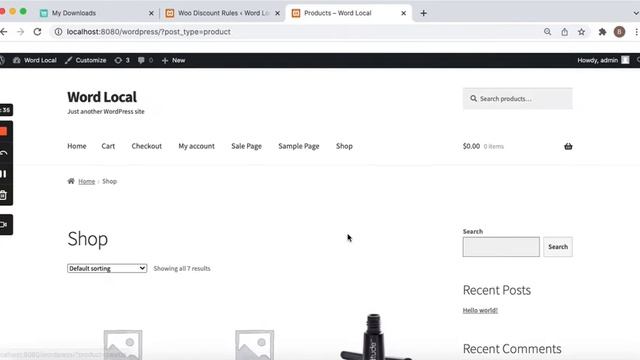The width and height of the screenshot is (640, 360).
Task: Open the Checkout page
Action: (x=147, y=146)
